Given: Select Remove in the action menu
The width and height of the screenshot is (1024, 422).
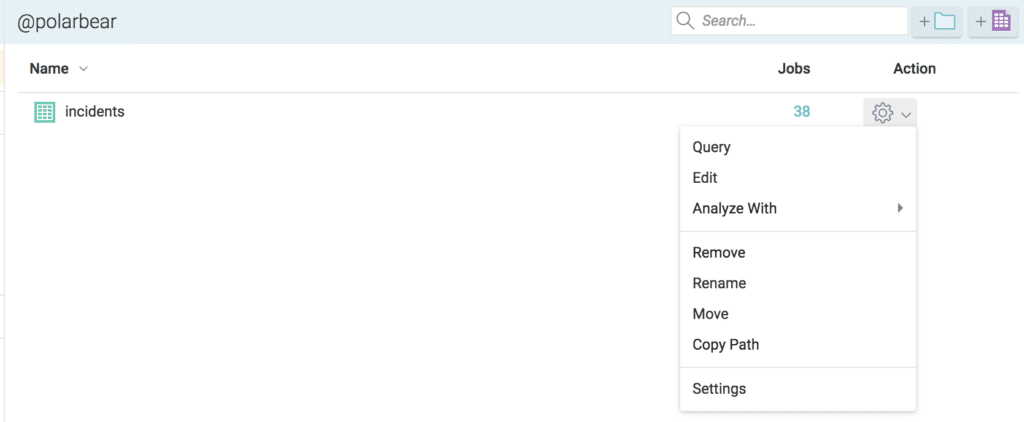Looking at the screenshot, I should (798, 252).
